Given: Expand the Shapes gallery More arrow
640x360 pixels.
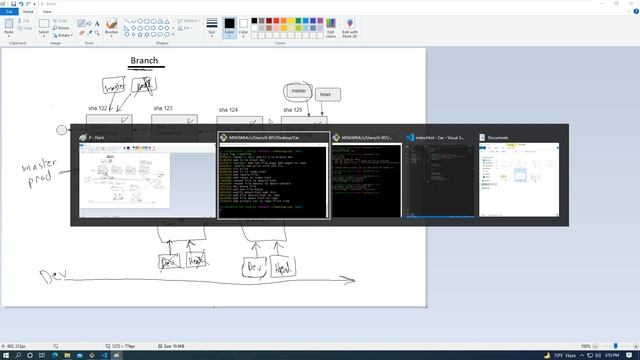Looking at the screenshot, I should tap(173, 35).
